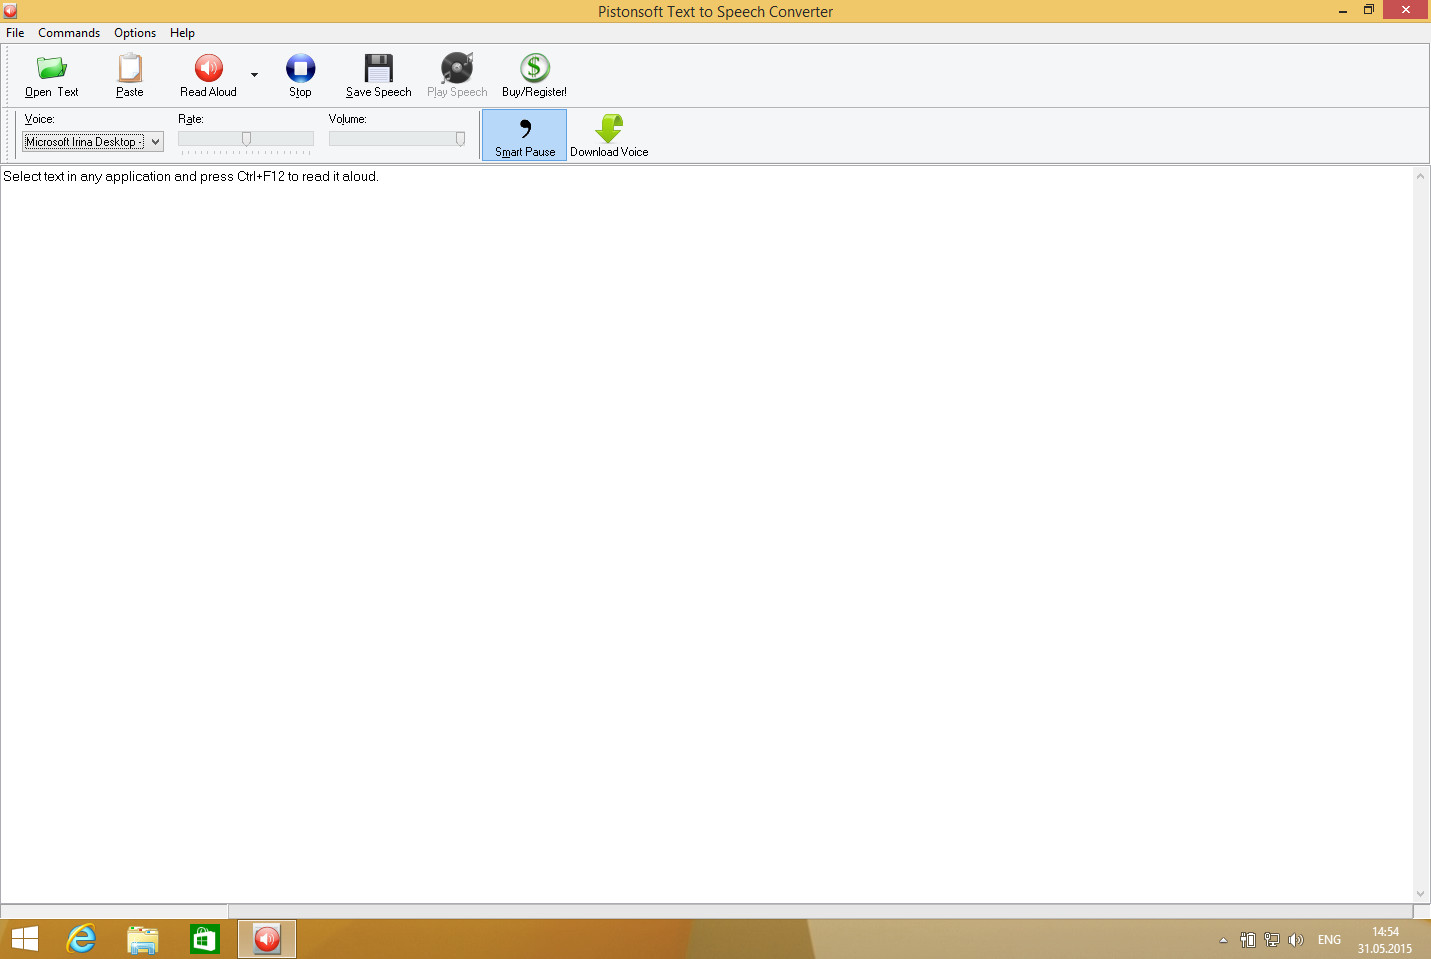The height and width of the screenshot is (959, 1431).
Task: Click the application icon in title bar
Action: click(x=10, y=11)
